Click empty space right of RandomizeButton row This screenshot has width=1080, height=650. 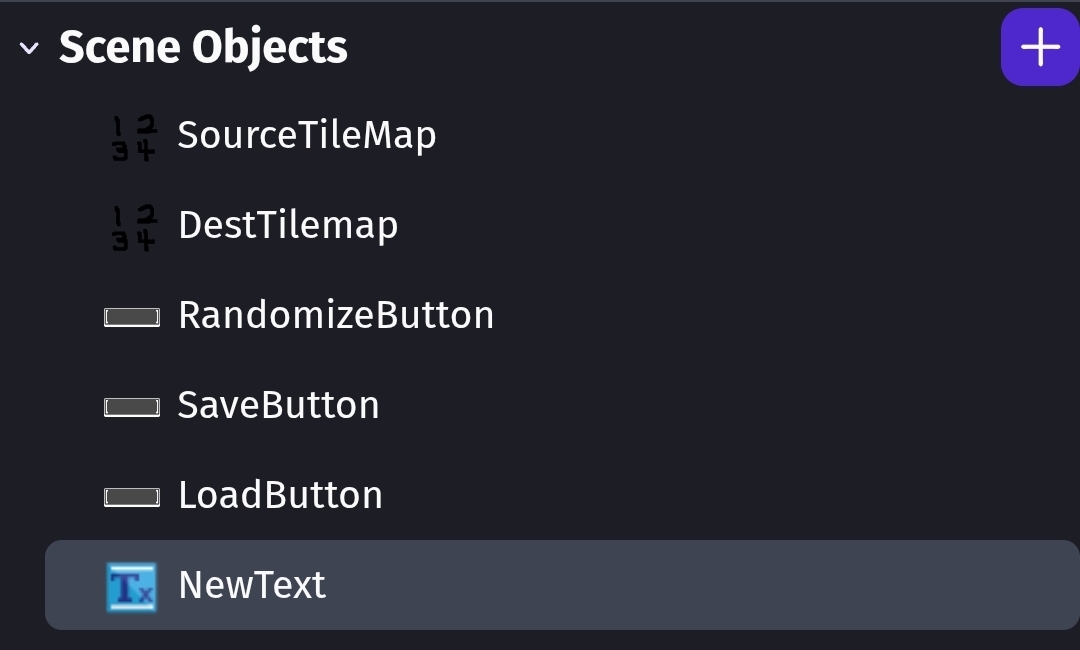(750, 315)
